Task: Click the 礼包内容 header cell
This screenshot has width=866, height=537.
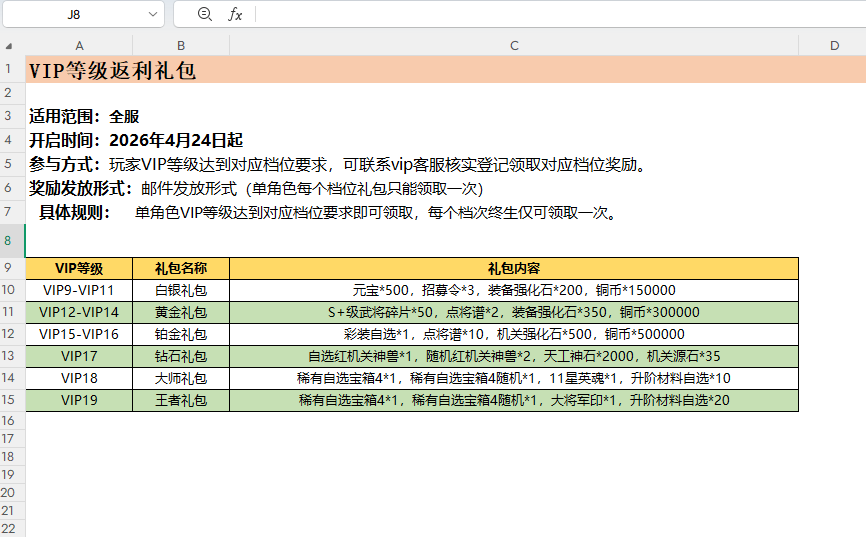Action: click(514, 268)
